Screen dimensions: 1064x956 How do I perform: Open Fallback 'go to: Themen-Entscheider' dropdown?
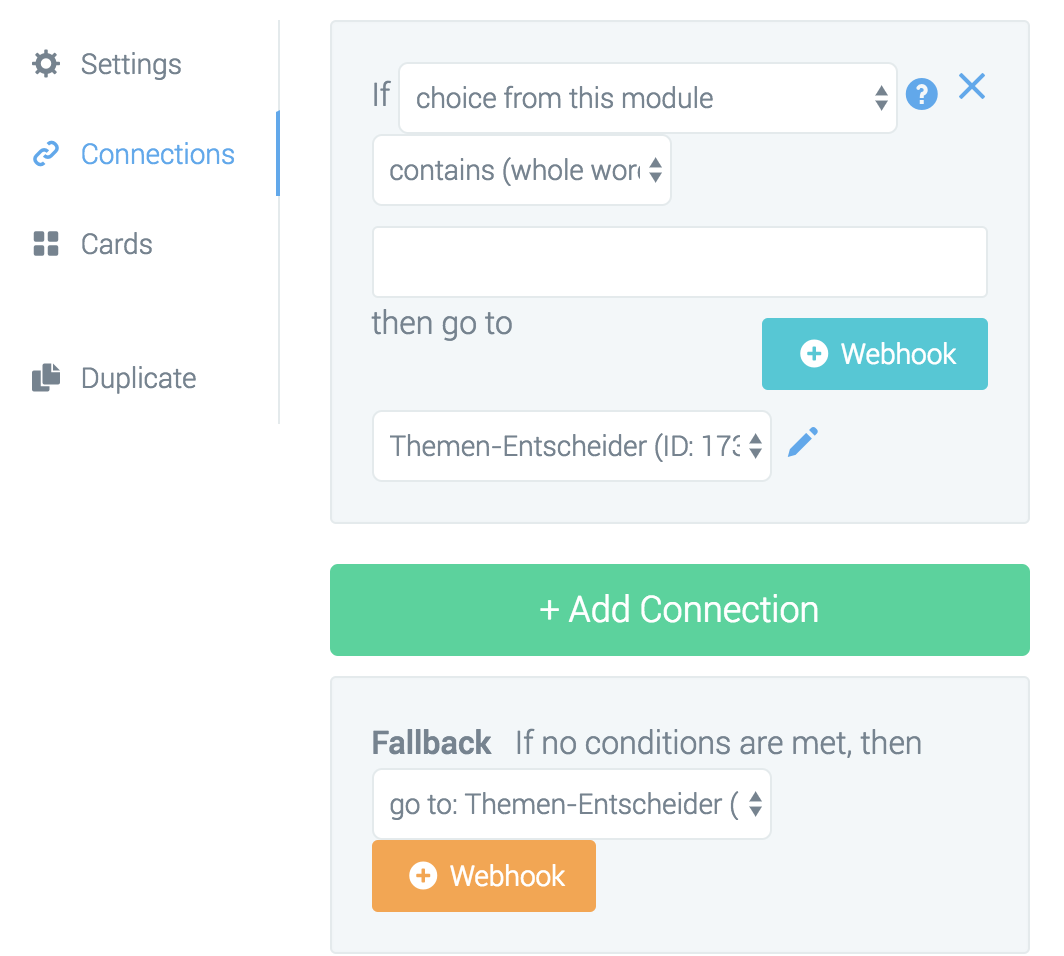pyautogui.click(x=572, y=804)
